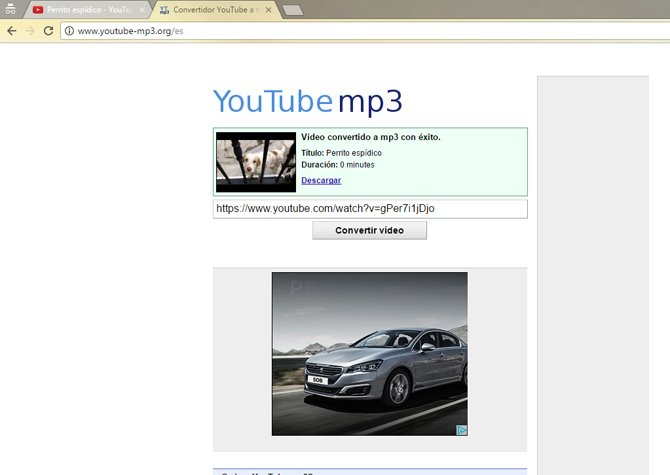Focus the YouTube URL input field
Viewport: 670px width, 475px height.
(x=370, y=209)
